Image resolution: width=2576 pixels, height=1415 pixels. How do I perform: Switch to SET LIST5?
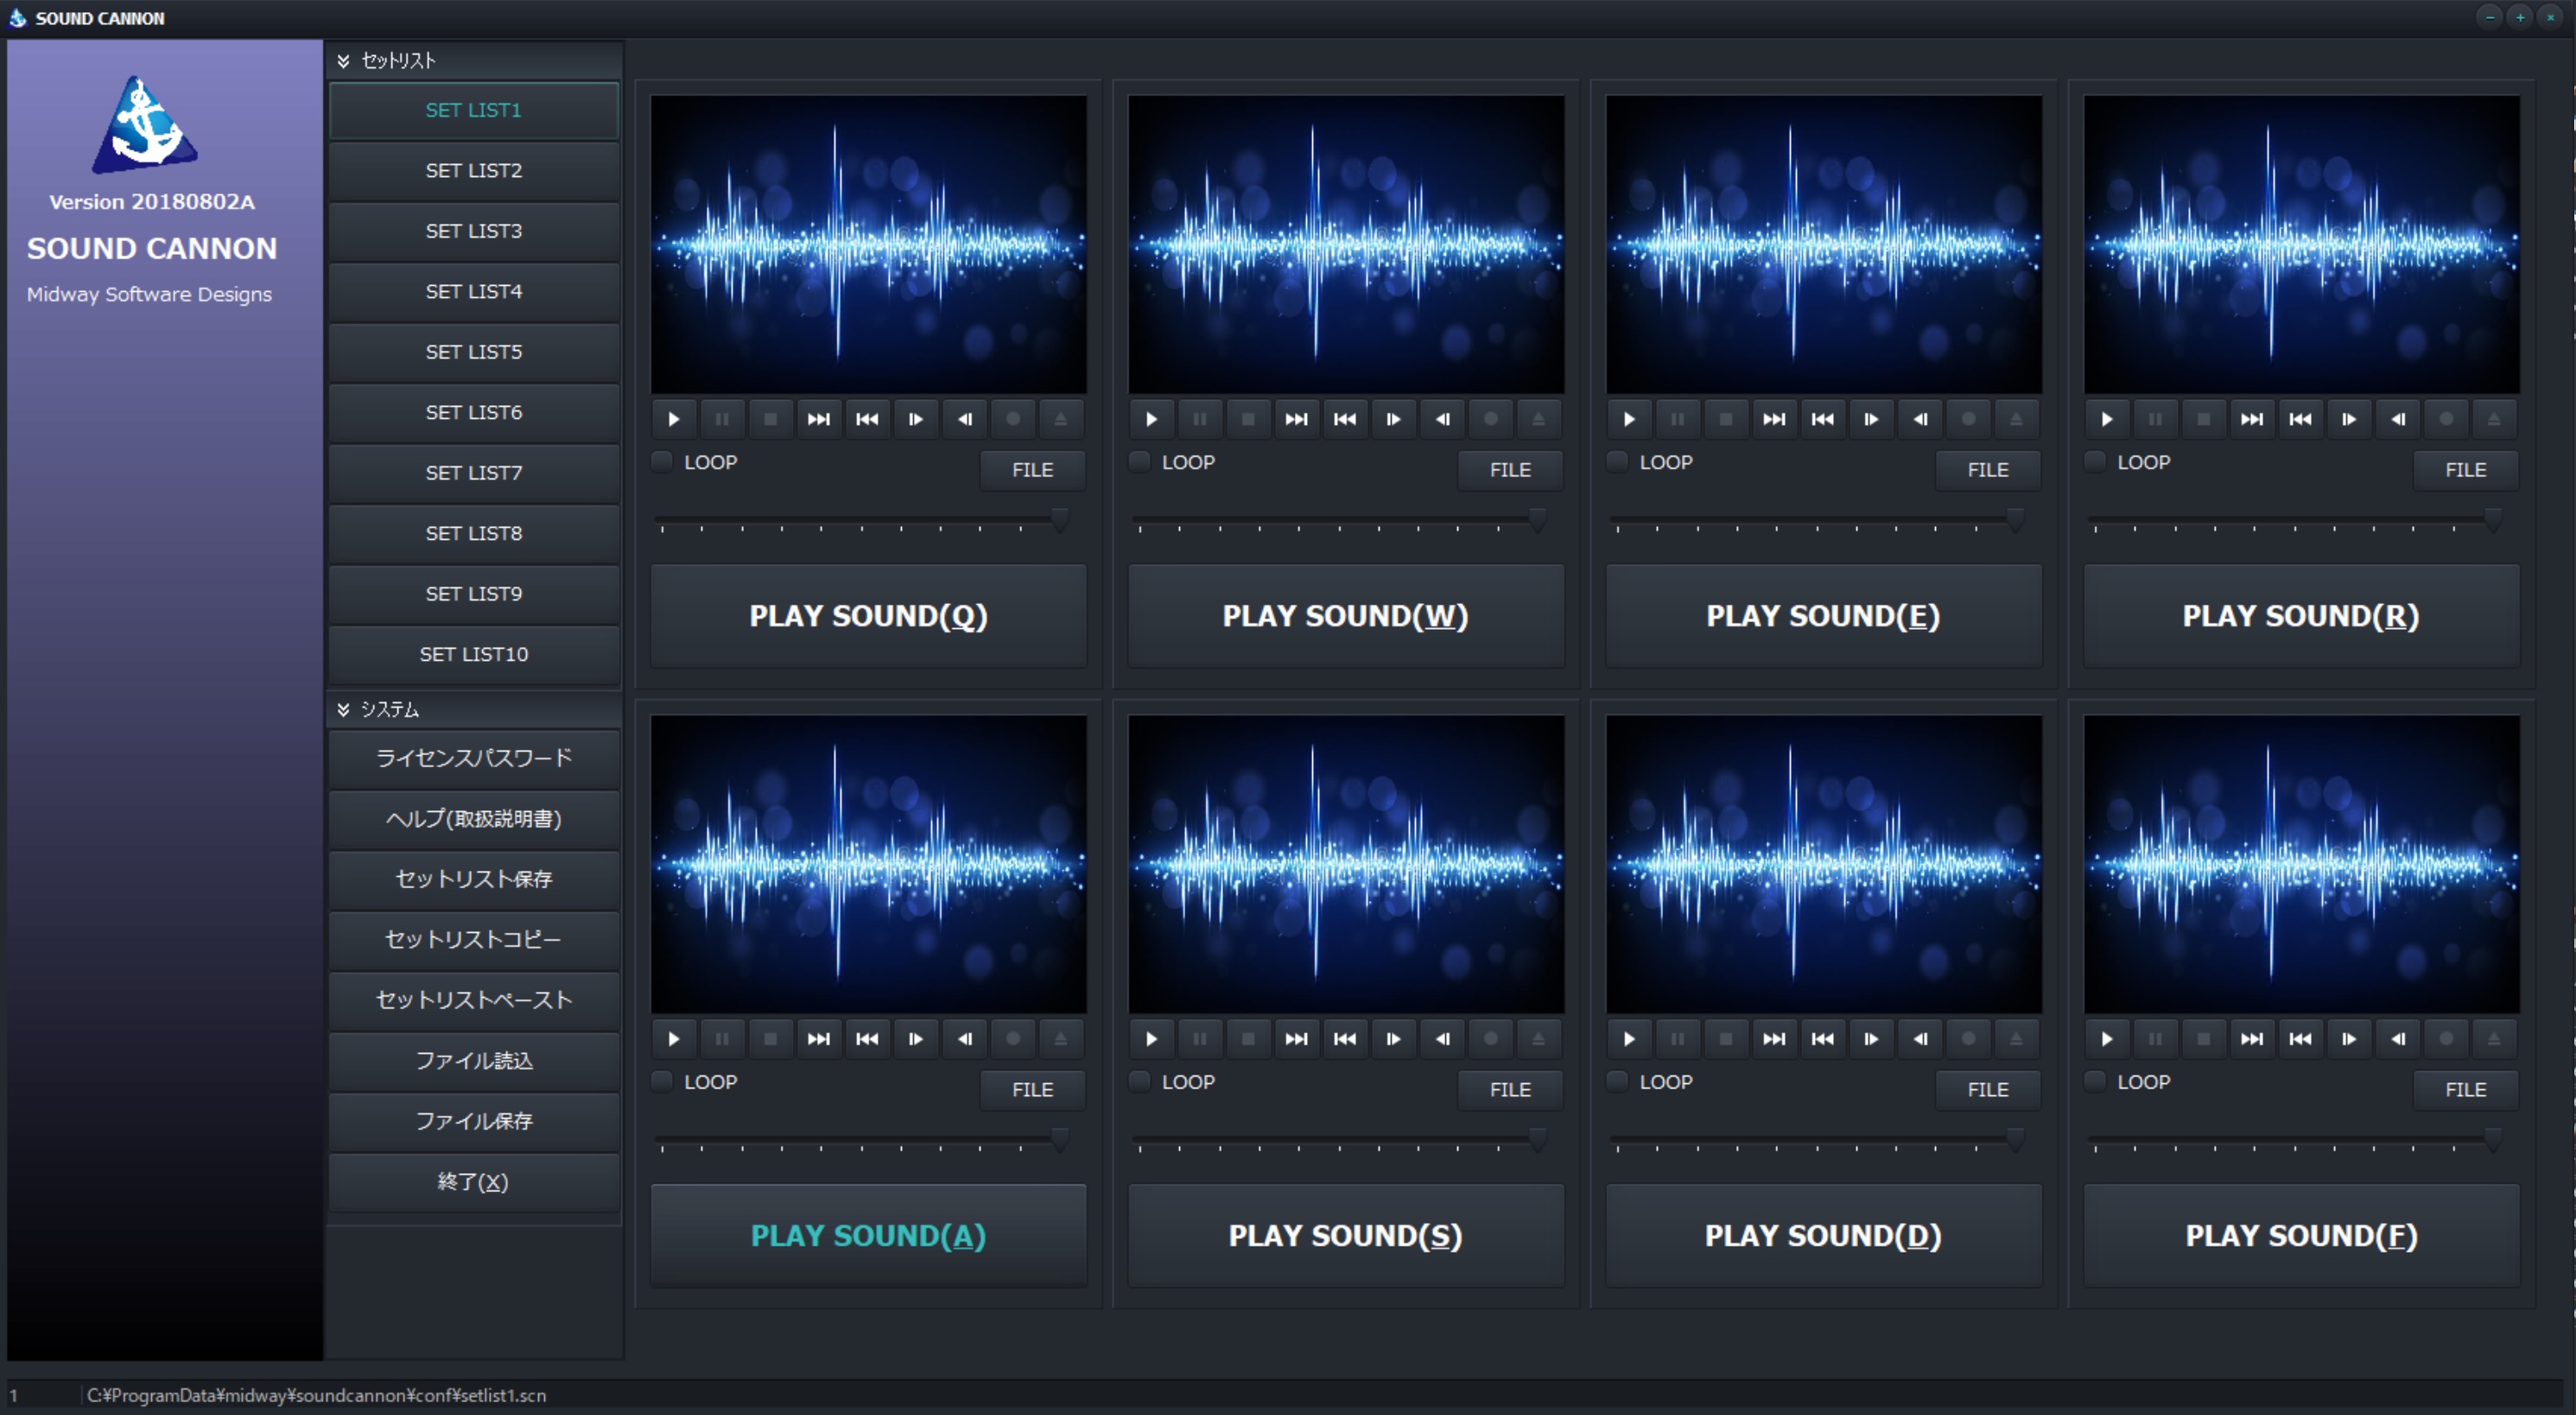pyautogui.click(x=474, y=352)
